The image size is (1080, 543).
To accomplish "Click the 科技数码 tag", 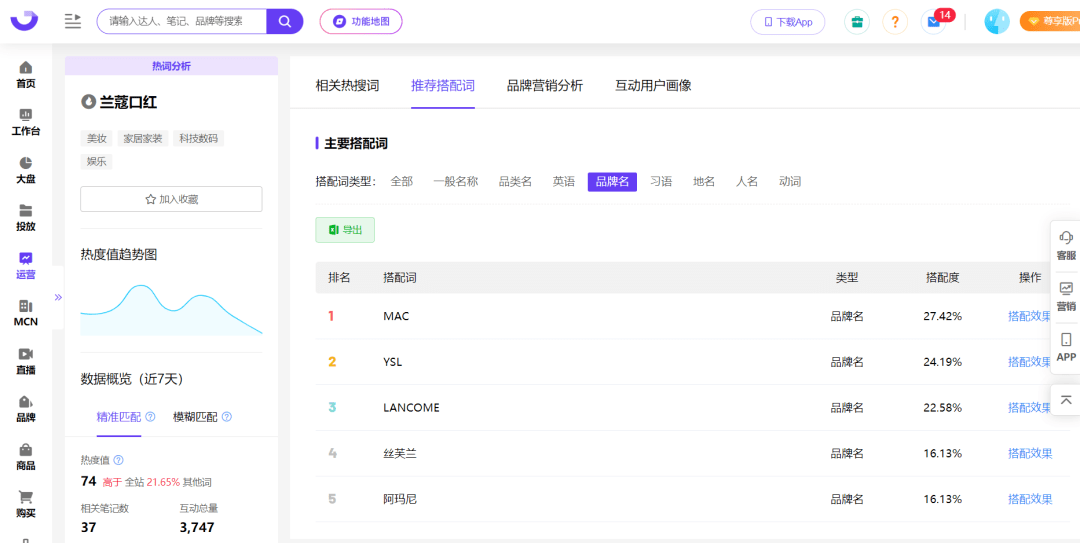I will click(x=198, y=139).
